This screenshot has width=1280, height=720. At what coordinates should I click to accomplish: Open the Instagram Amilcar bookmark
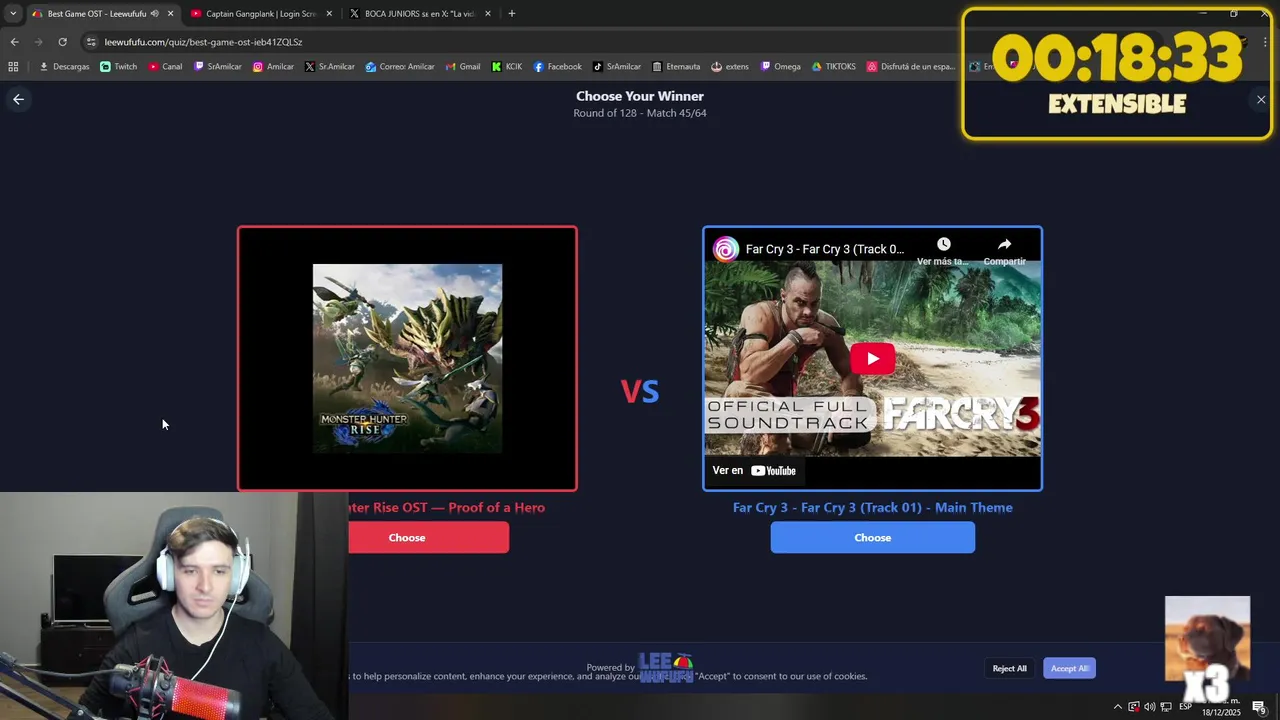[x=273, y=66]
